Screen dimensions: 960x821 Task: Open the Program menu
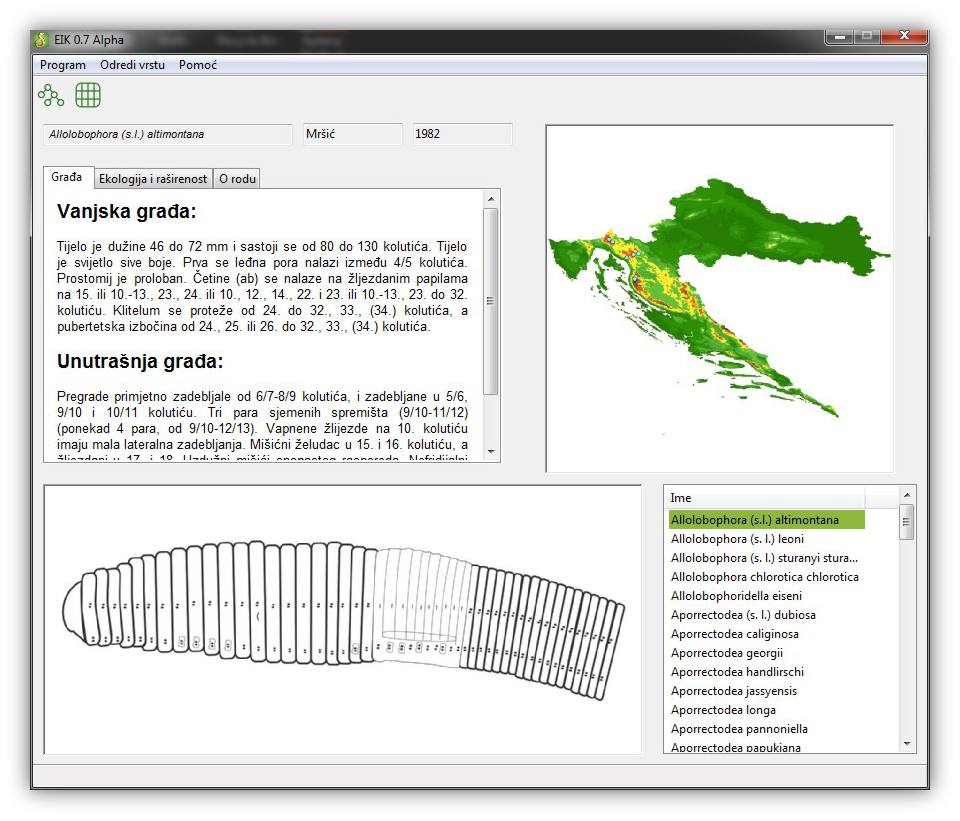pos(62,65)
